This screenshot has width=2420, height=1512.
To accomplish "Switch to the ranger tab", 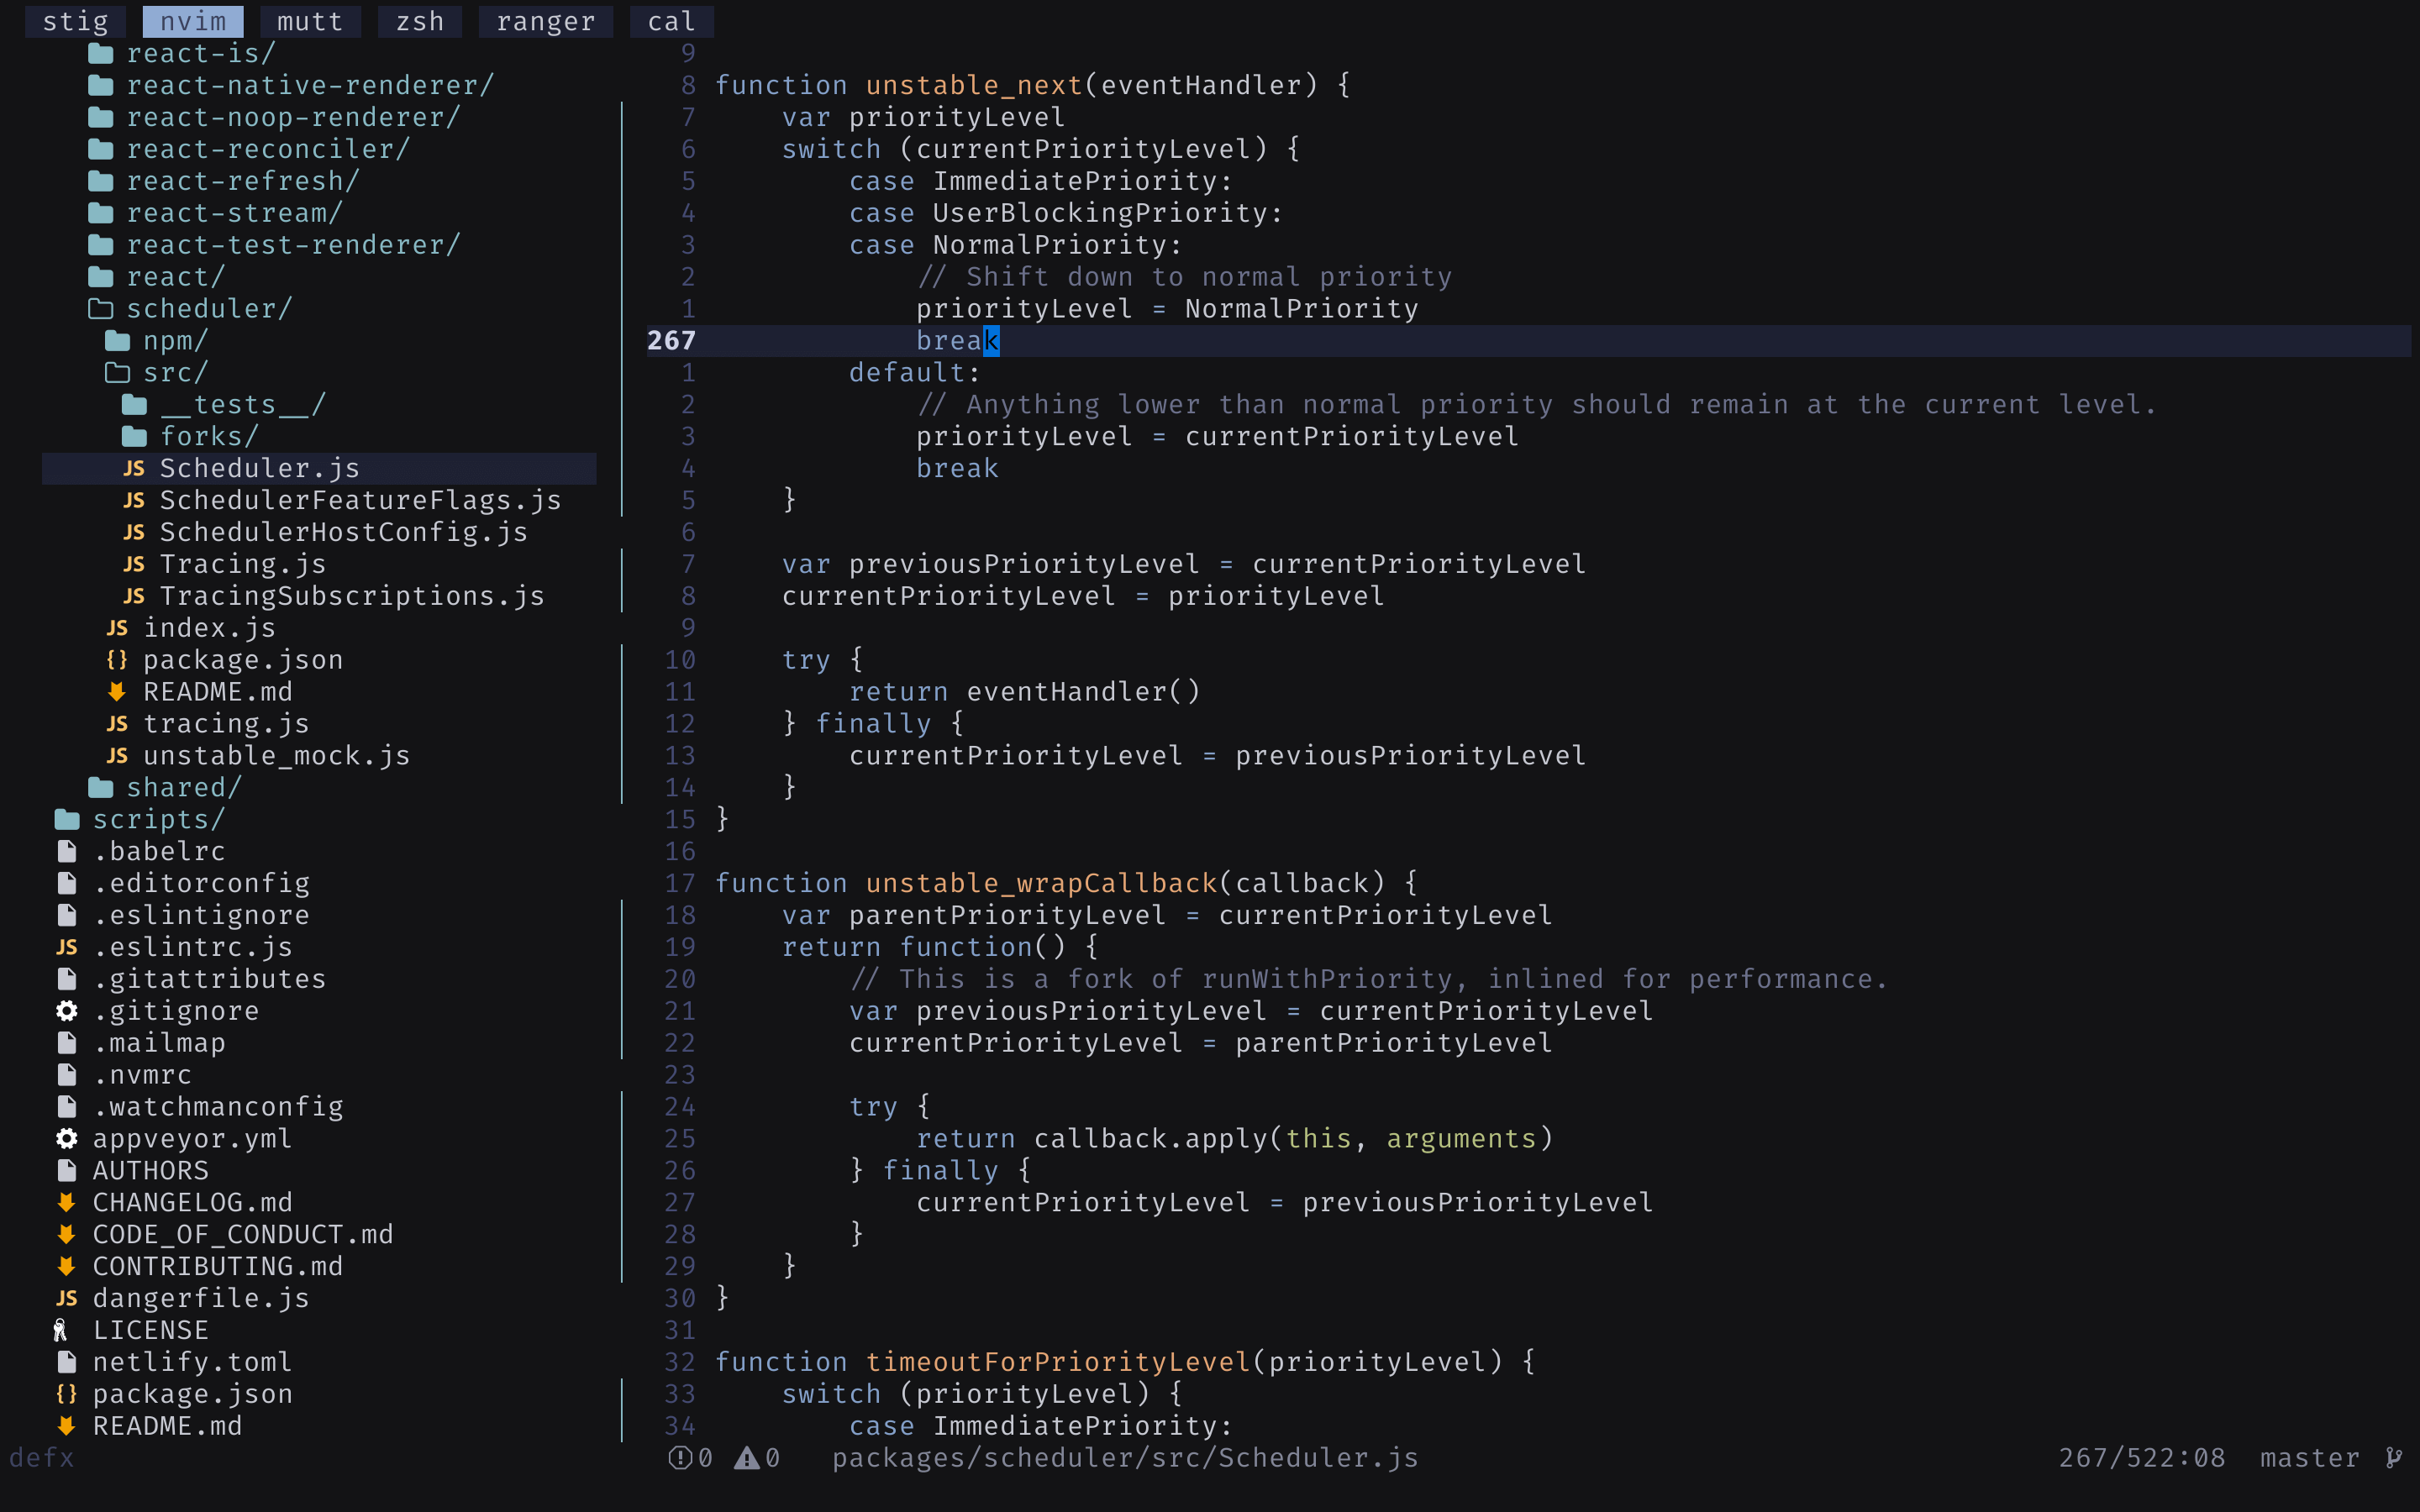I will [x=545, y=21].
